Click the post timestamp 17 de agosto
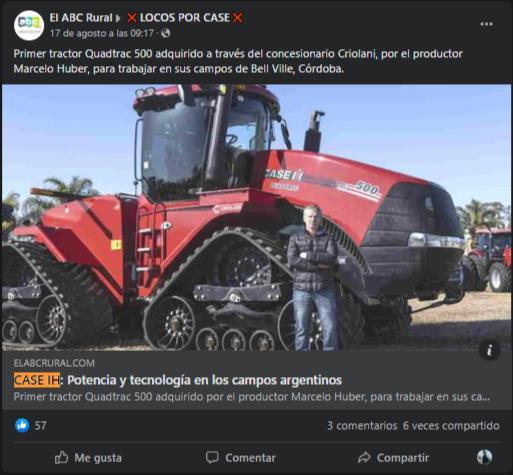513x475 pixels. click(102, 33)
